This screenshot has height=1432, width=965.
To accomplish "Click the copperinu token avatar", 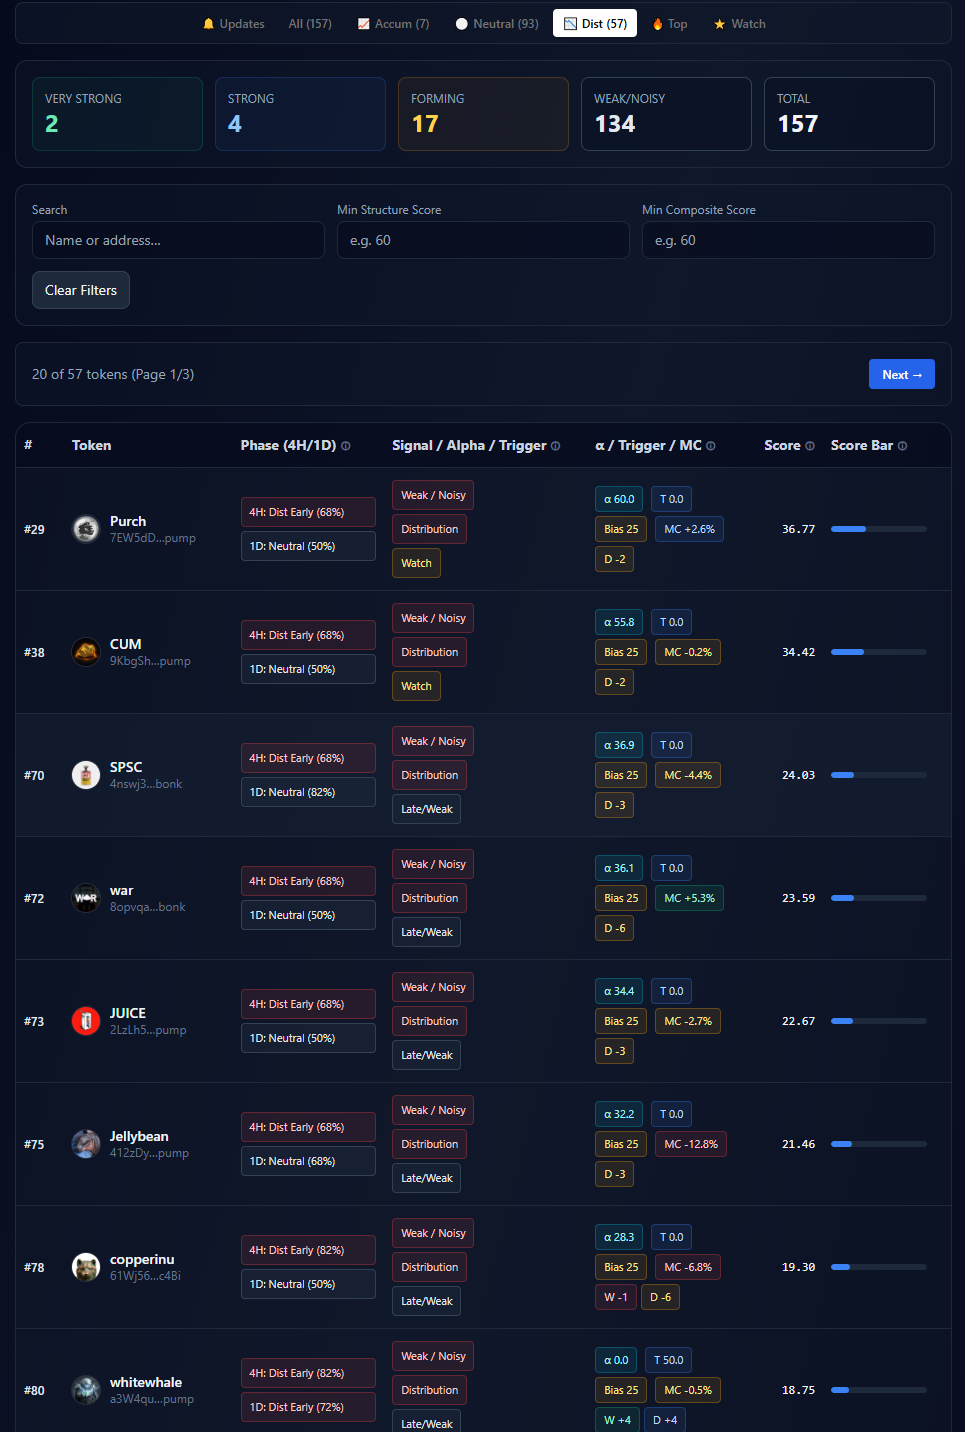I will click(86, 1267).
